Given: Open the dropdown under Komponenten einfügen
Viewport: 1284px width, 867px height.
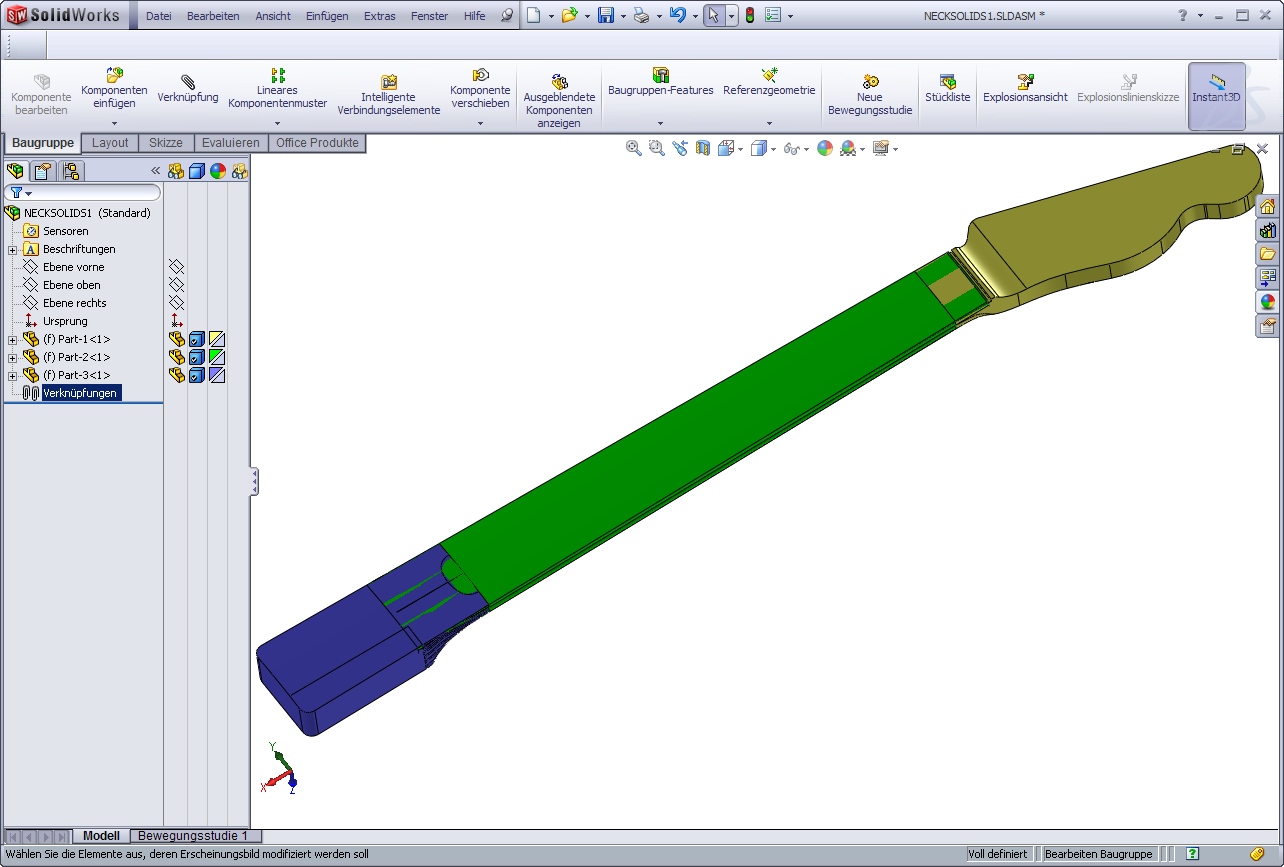Looking at the screenshot, I should coord(114,123).
